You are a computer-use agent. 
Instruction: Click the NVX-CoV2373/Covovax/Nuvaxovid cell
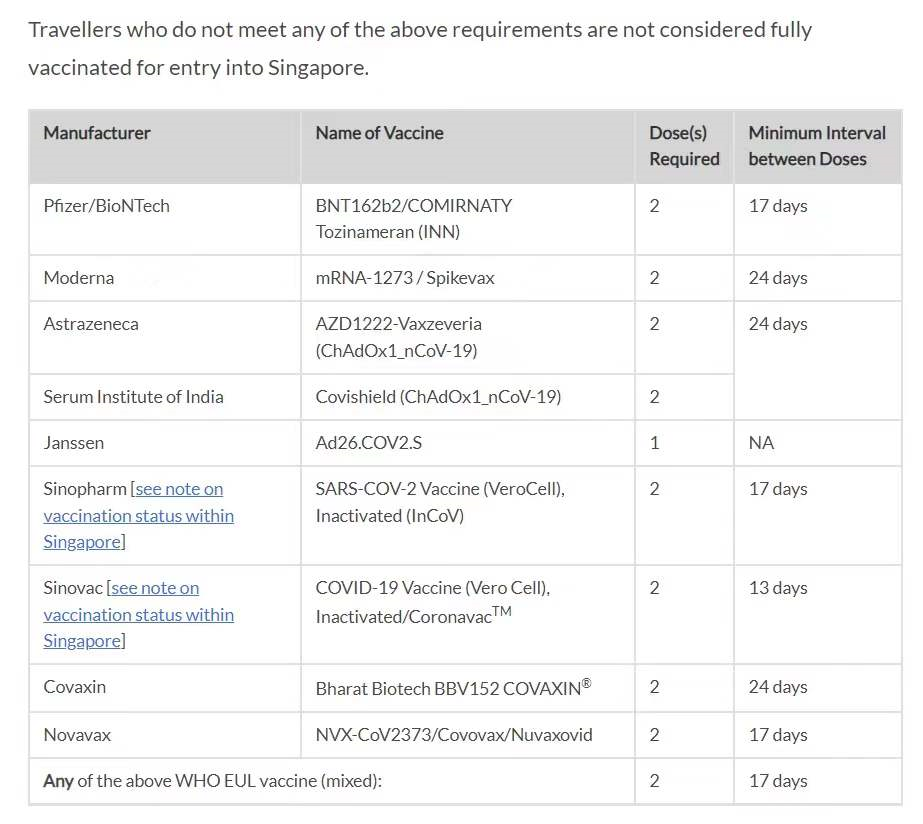(454, 735)
